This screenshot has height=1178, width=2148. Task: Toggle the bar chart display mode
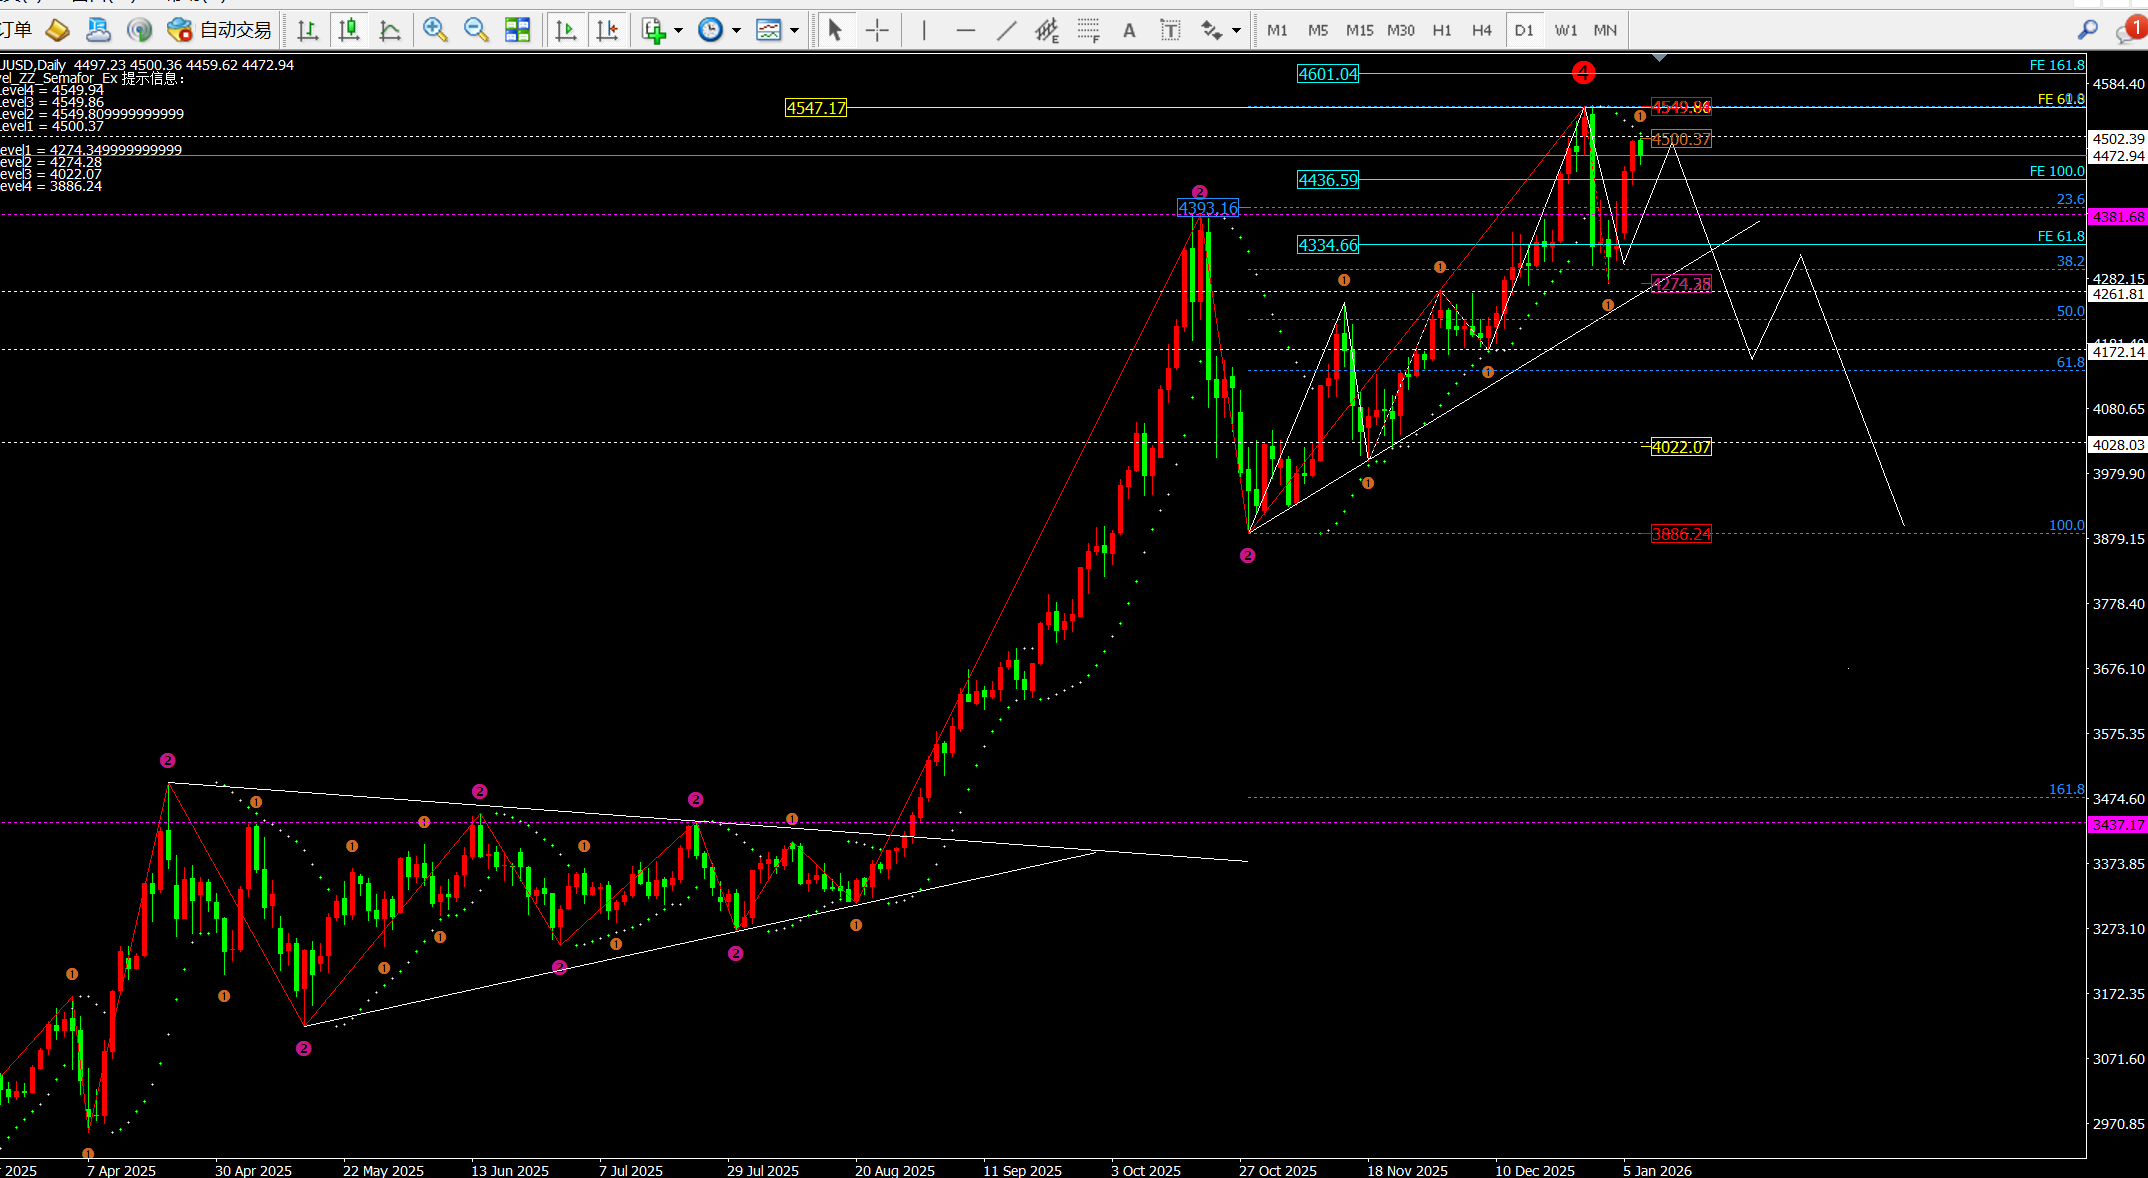(308, 30)
